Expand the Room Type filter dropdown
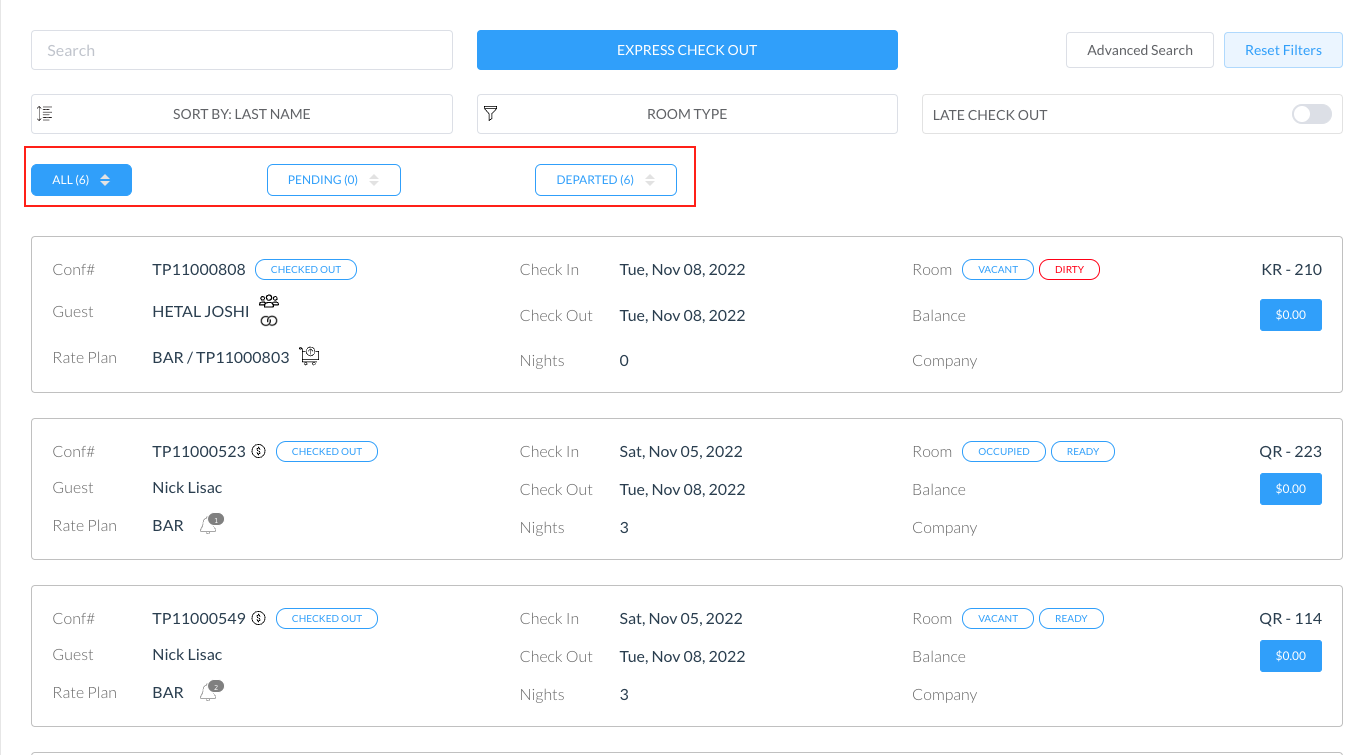This screenshot has height=755, width=1369. pos(687,114)
